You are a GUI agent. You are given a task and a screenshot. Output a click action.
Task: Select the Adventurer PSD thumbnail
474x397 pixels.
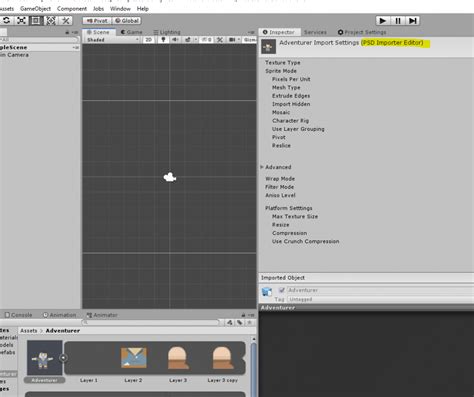click(44, 358)
